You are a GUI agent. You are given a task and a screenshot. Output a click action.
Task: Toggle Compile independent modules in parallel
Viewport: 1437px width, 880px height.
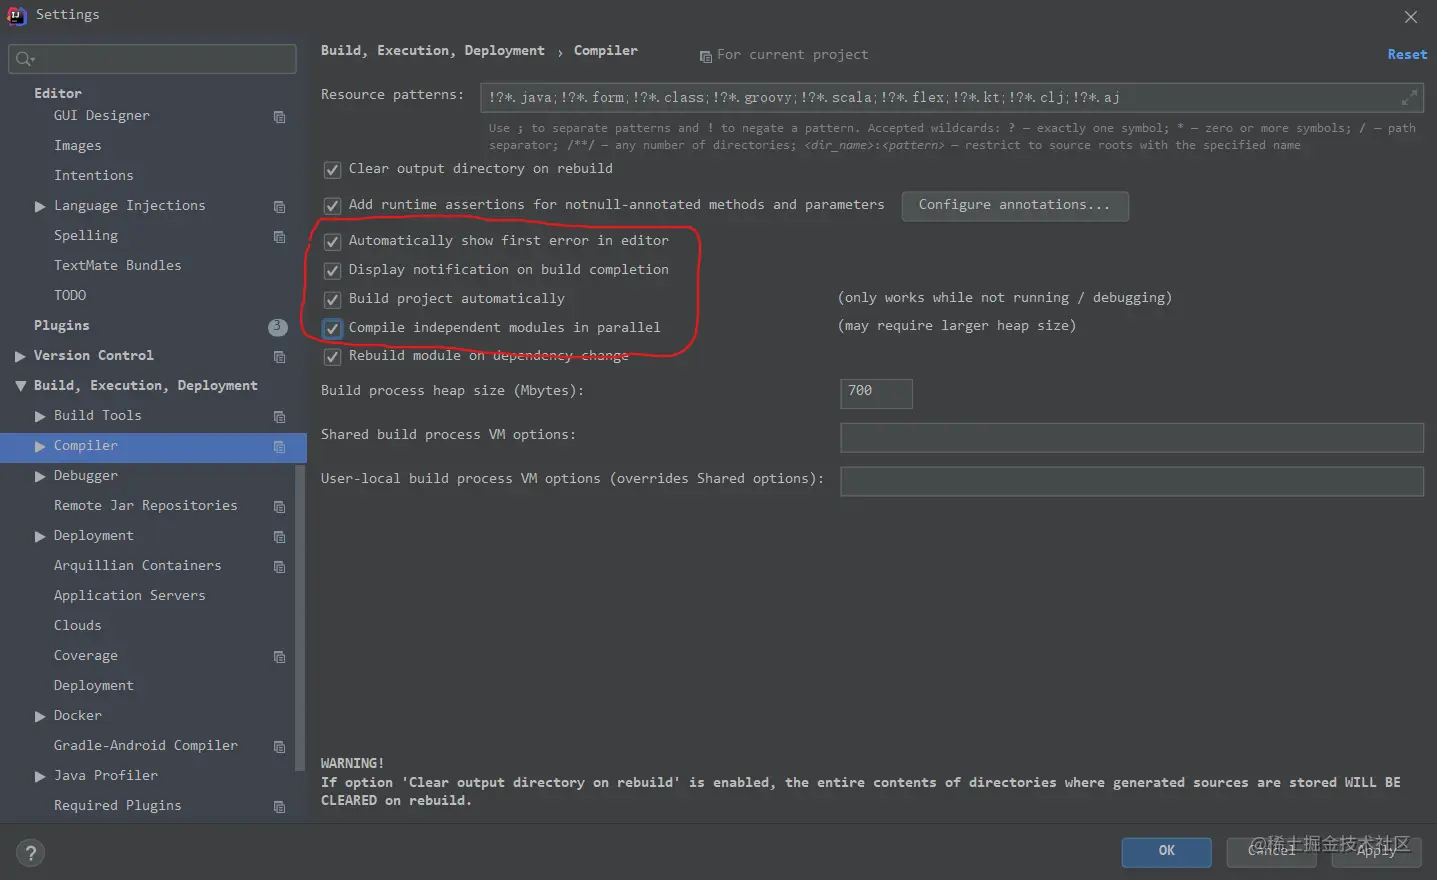pyautogui.click(x=332, y=328)
